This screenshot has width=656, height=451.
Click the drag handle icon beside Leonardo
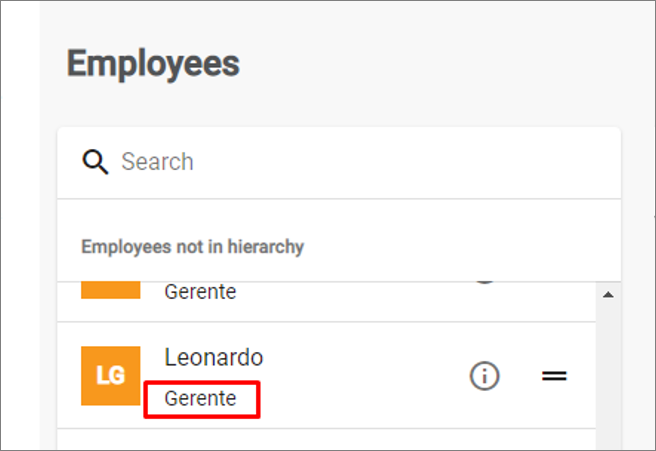pos(554,376)
